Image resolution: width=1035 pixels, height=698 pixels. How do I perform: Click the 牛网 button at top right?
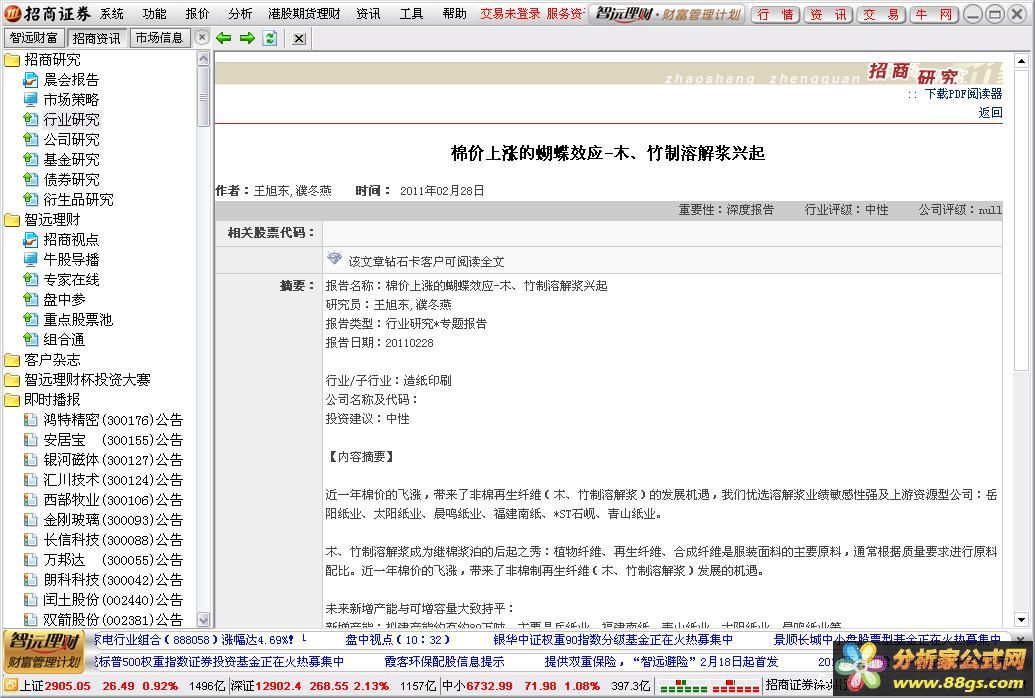(934, 15)
